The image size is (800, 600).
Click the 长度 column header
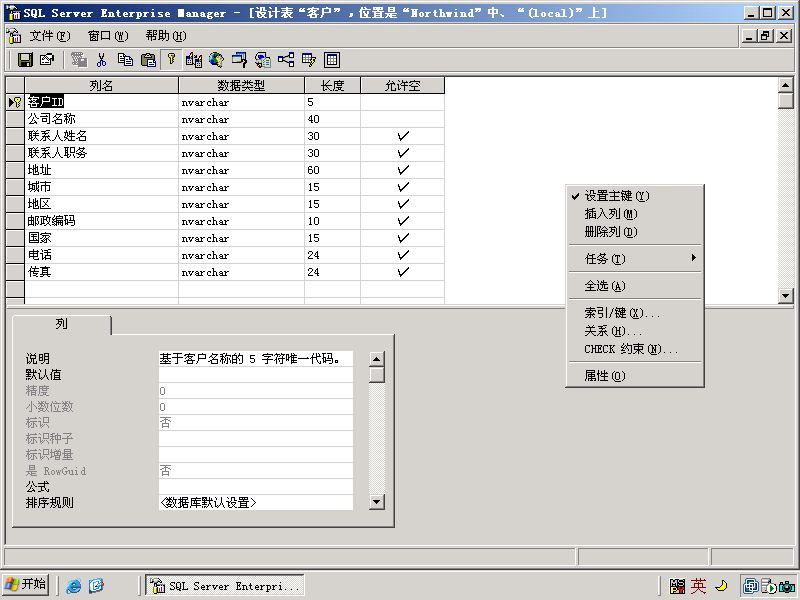click(x=332, y=85)
